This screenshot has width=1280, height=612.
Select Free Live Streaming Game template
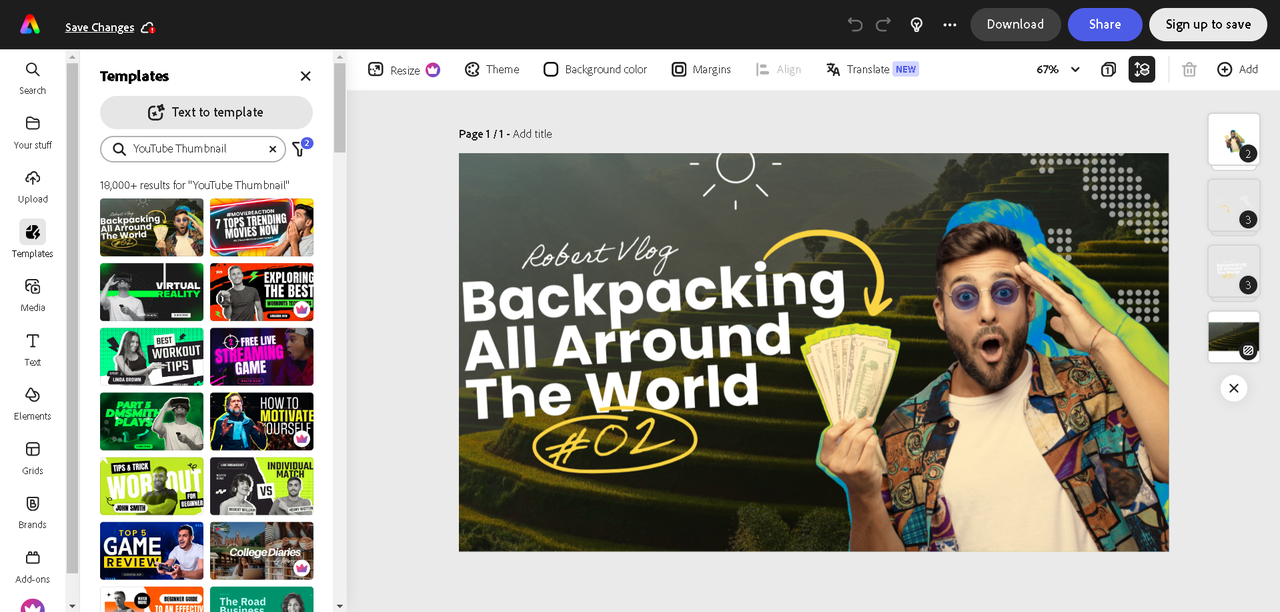click(x=262, y=357)
